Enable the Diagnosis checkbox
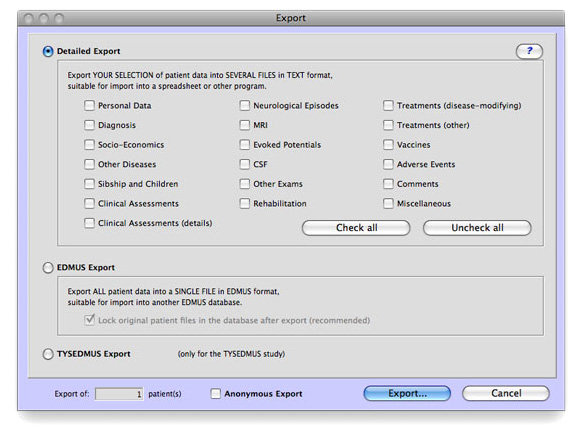Screen dimensions: 583x430 pyautogui.click(x=89, y=125)
